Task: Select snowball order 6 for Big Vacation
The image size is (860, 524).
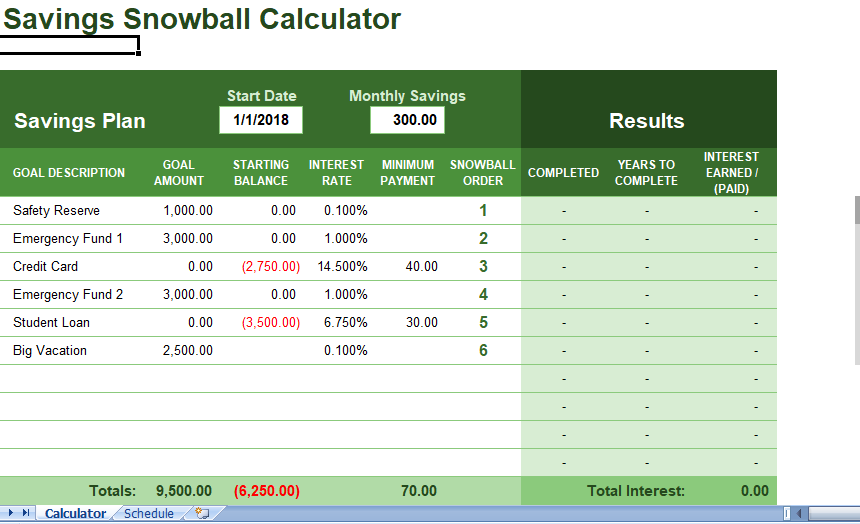Action: click(483, 351)
